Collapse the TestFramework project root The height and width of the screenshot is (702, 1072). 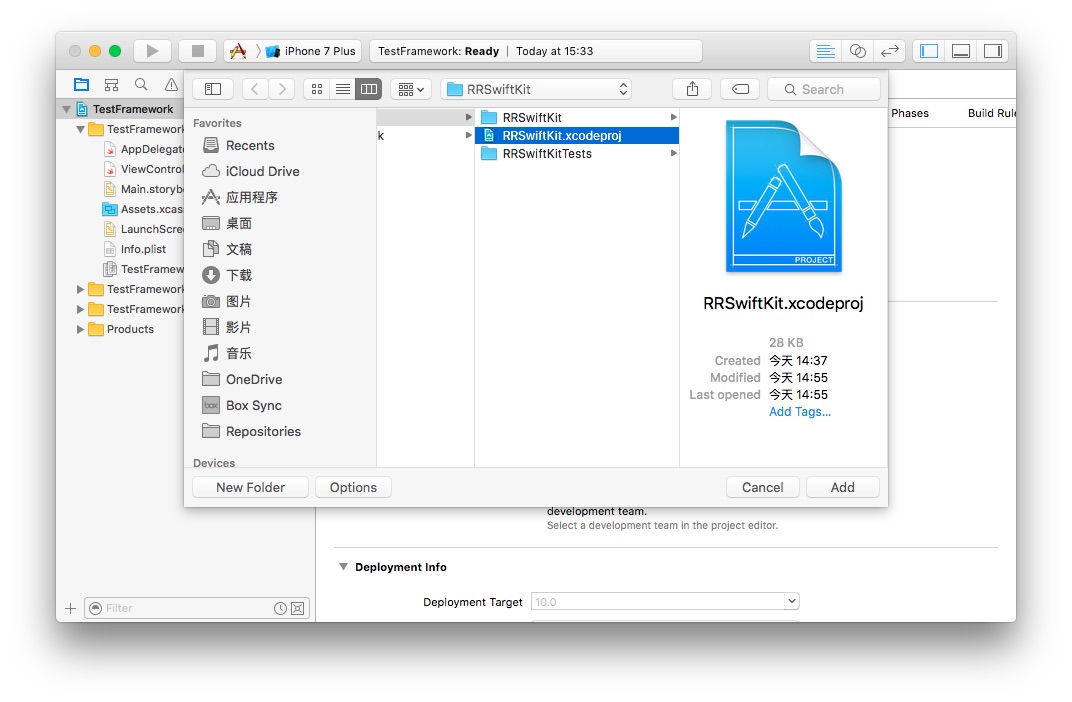click(66, 109)
